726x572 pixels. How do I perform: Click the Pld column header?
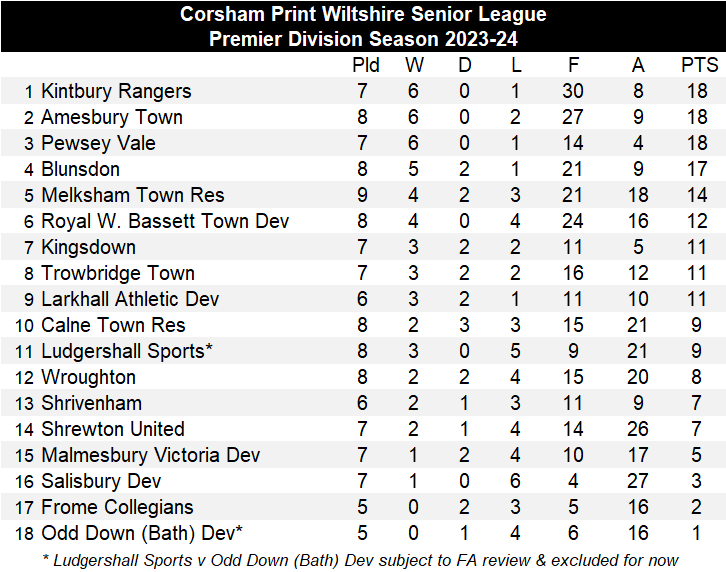367,65
